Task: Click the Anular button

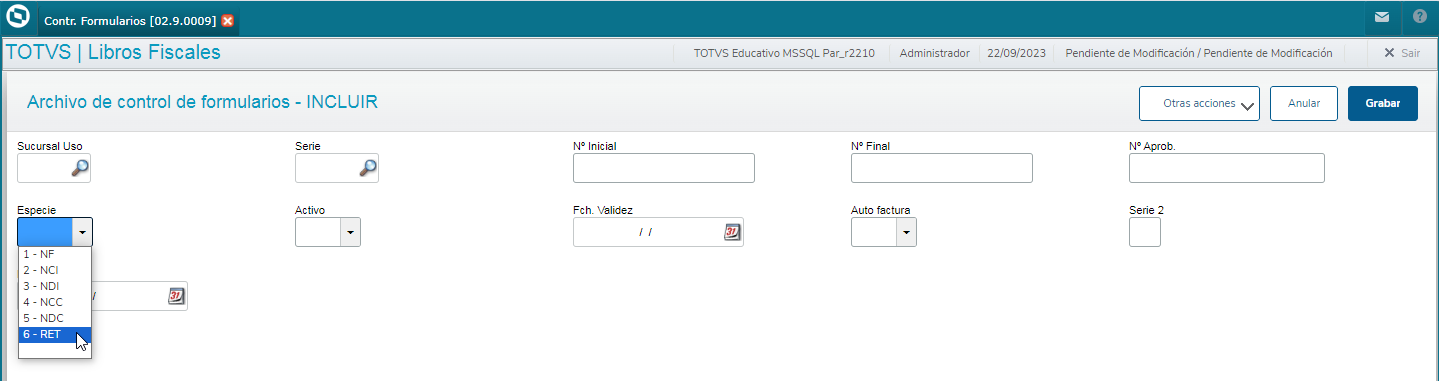Action: [1304, 103]
